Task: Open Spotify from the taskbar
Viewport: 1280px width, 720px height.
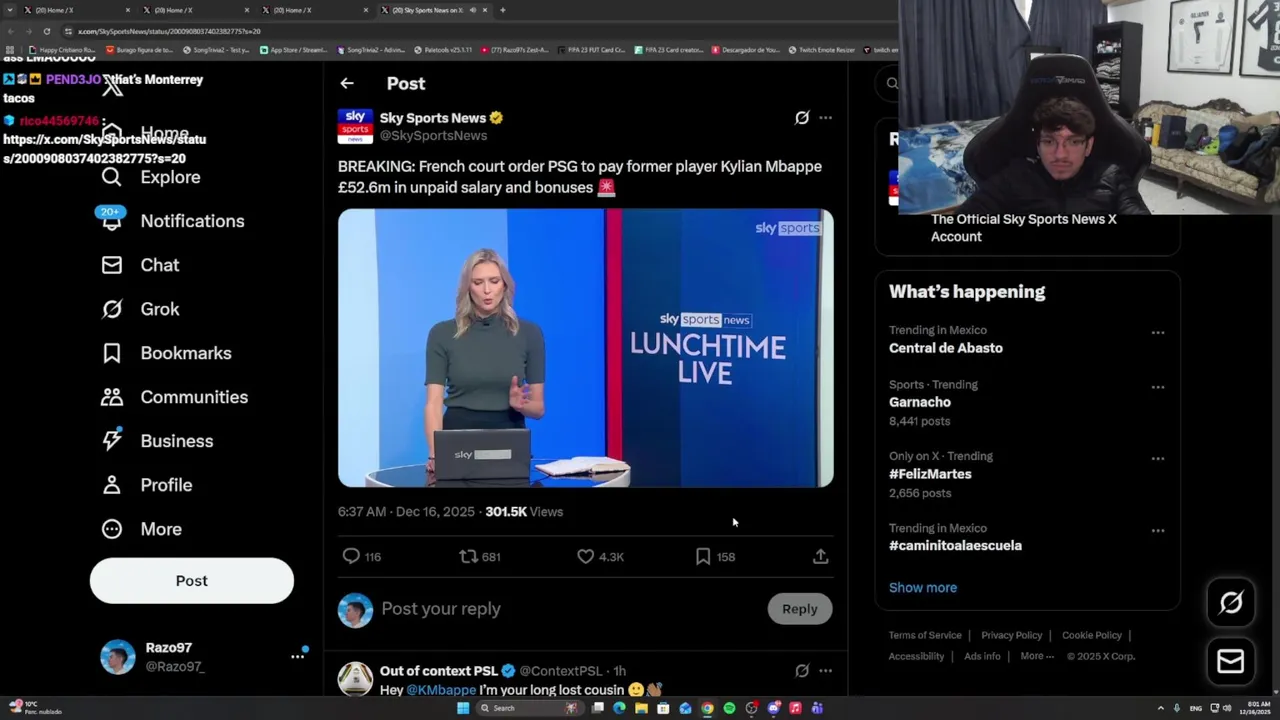Action: [729, 708]
